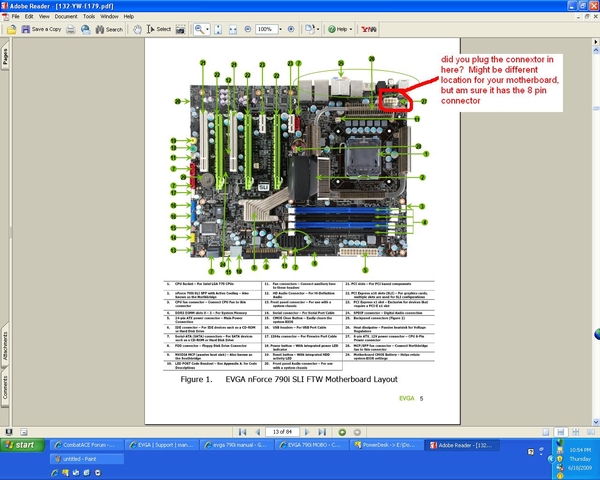The image size is (600, 480).
Task: Click the Fit Page (actual size) icon
Action: click(x=218, y=29)
